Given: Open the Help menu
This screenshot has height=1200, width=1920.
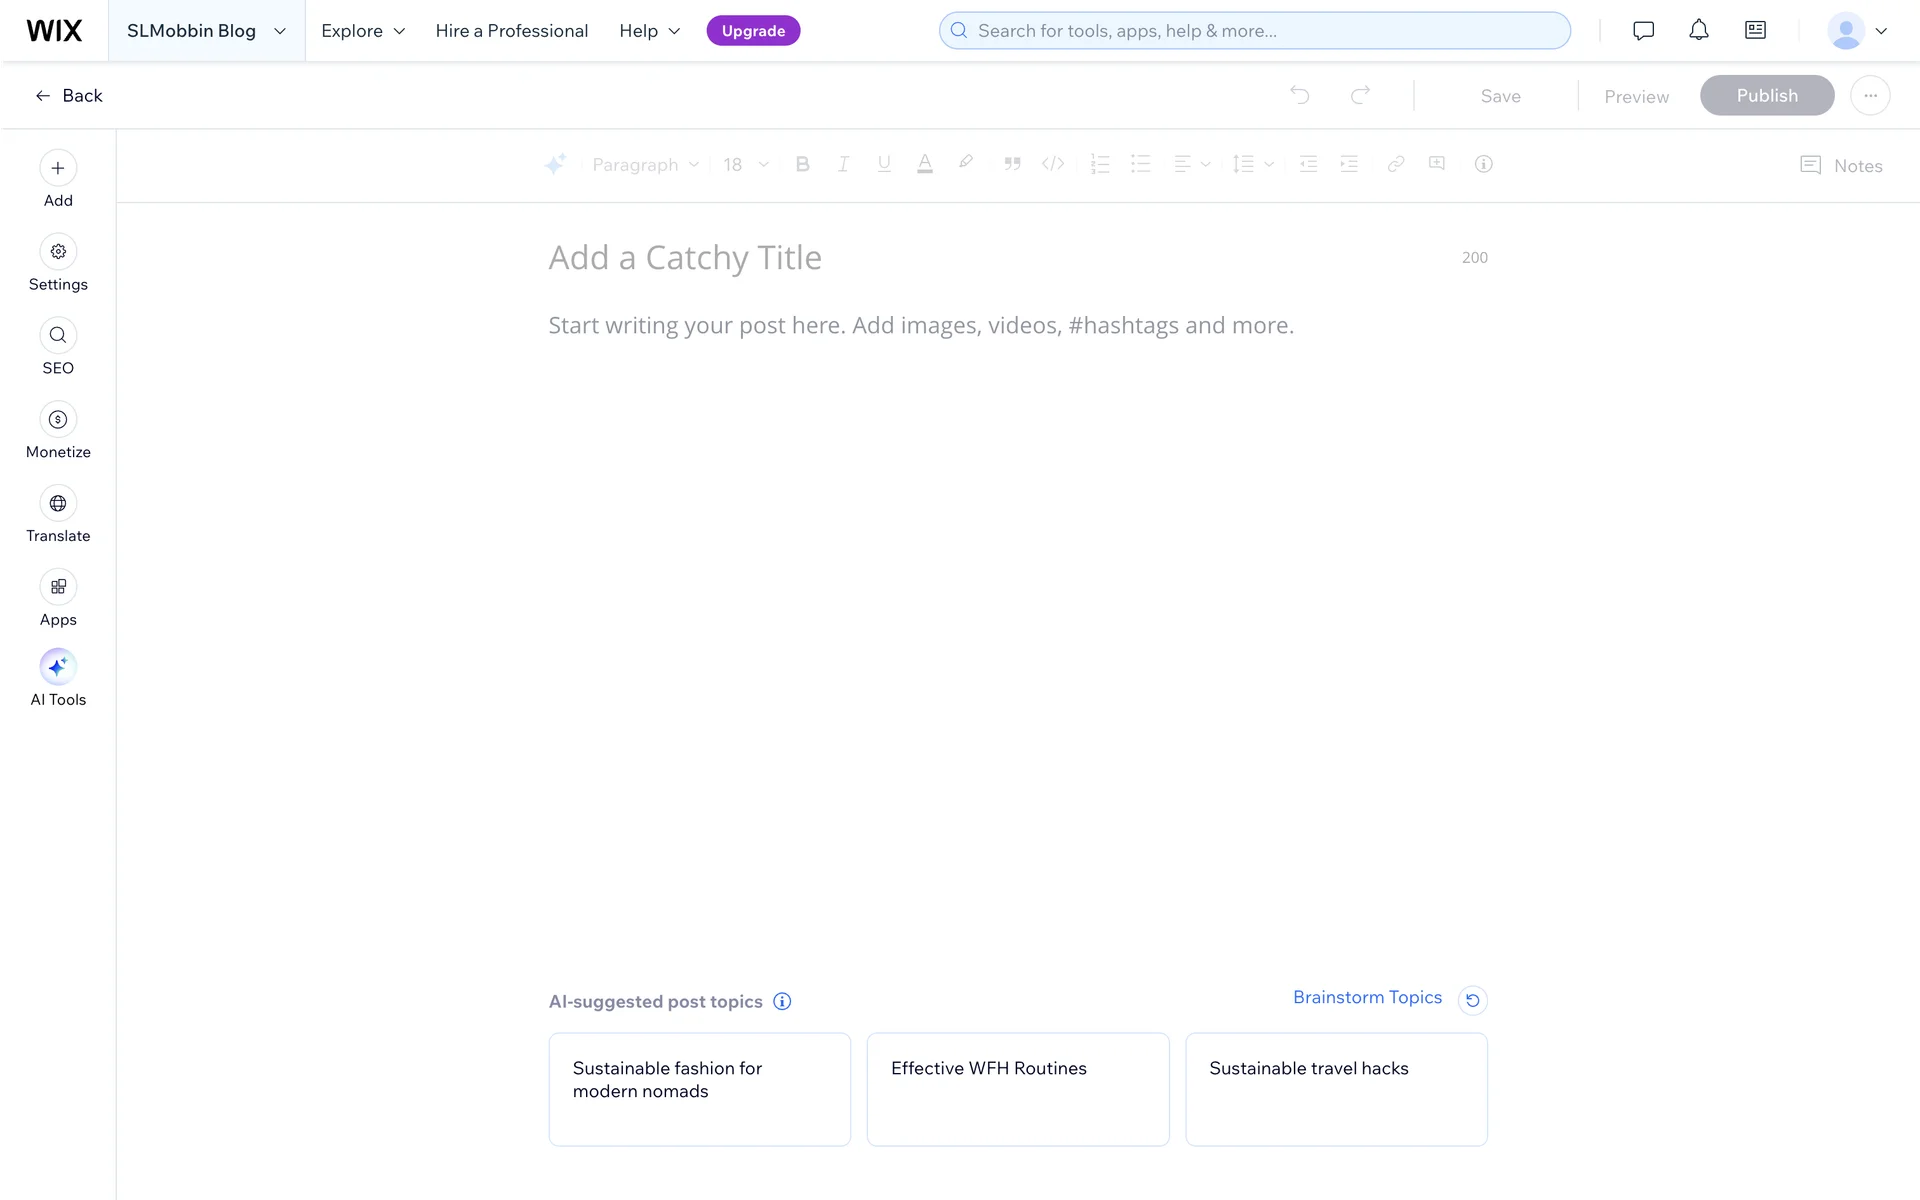Looking at the screenshot, I should [649, 31].
